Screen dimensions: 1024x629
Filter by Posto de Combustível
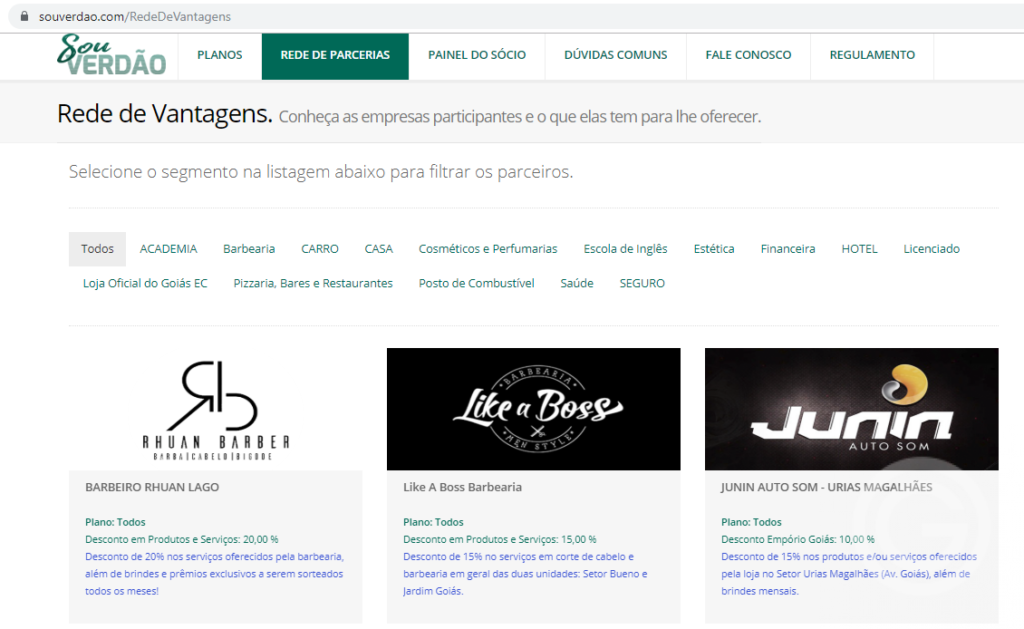[477, 283]
